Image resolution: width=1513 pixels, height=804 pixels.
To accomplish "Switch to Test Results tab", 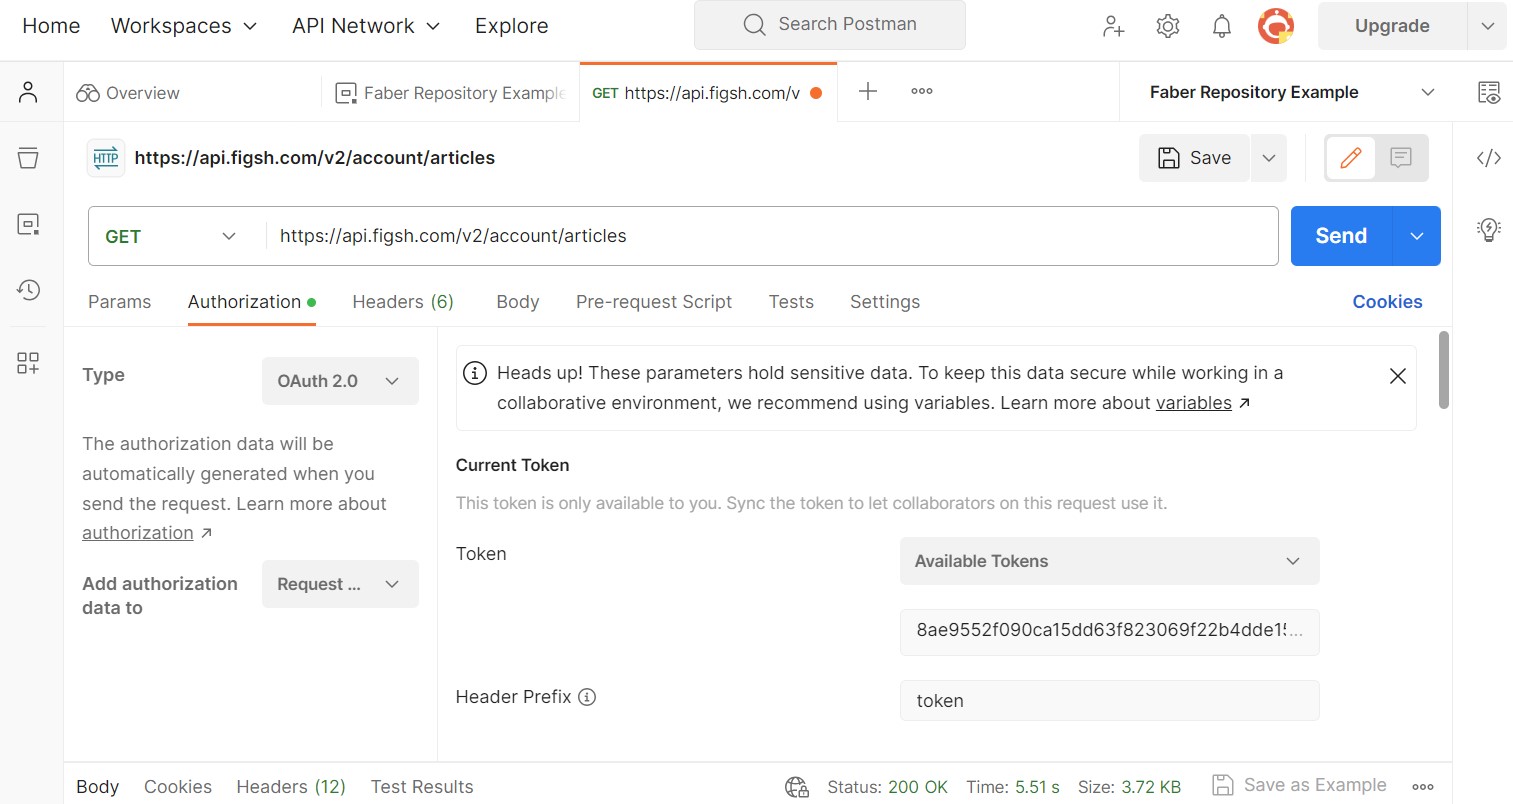I will point(422,787).
